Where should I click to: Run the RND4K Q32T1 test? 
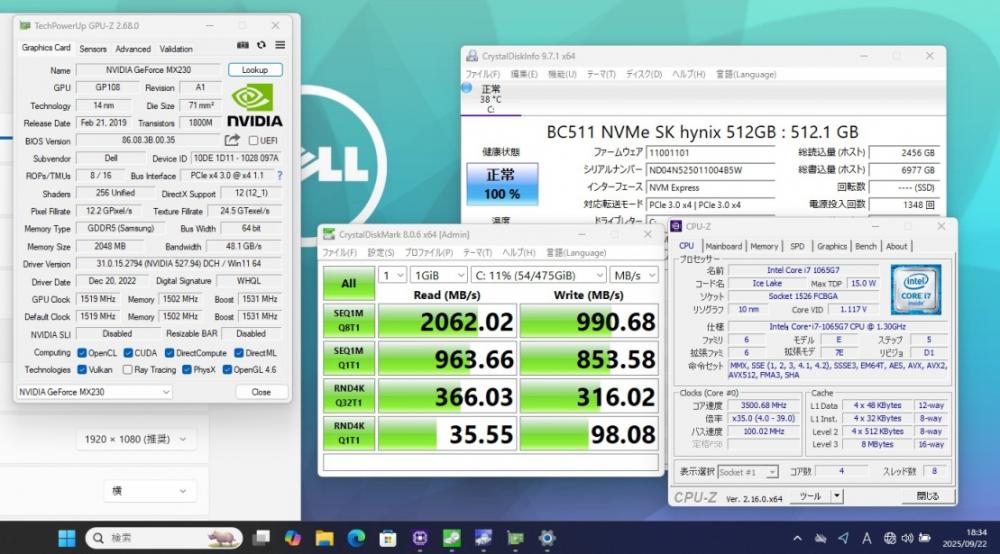349,396
